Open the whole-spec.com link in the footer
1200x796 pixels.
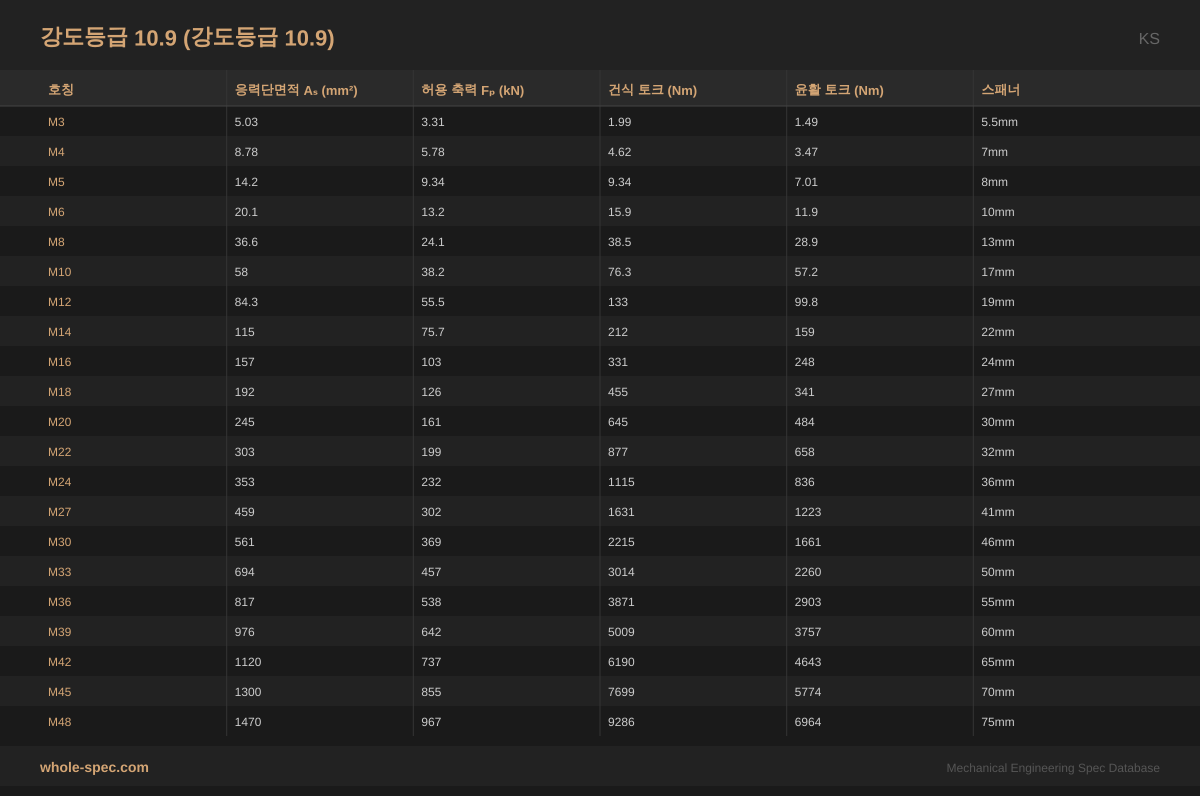click(94, 768)
